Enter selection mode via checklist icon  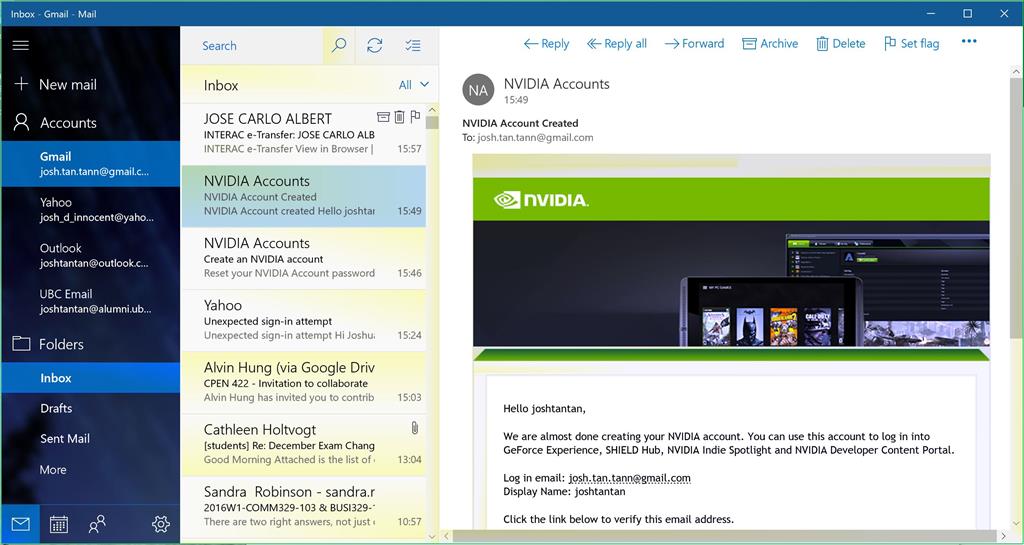[x=413, y=45]
